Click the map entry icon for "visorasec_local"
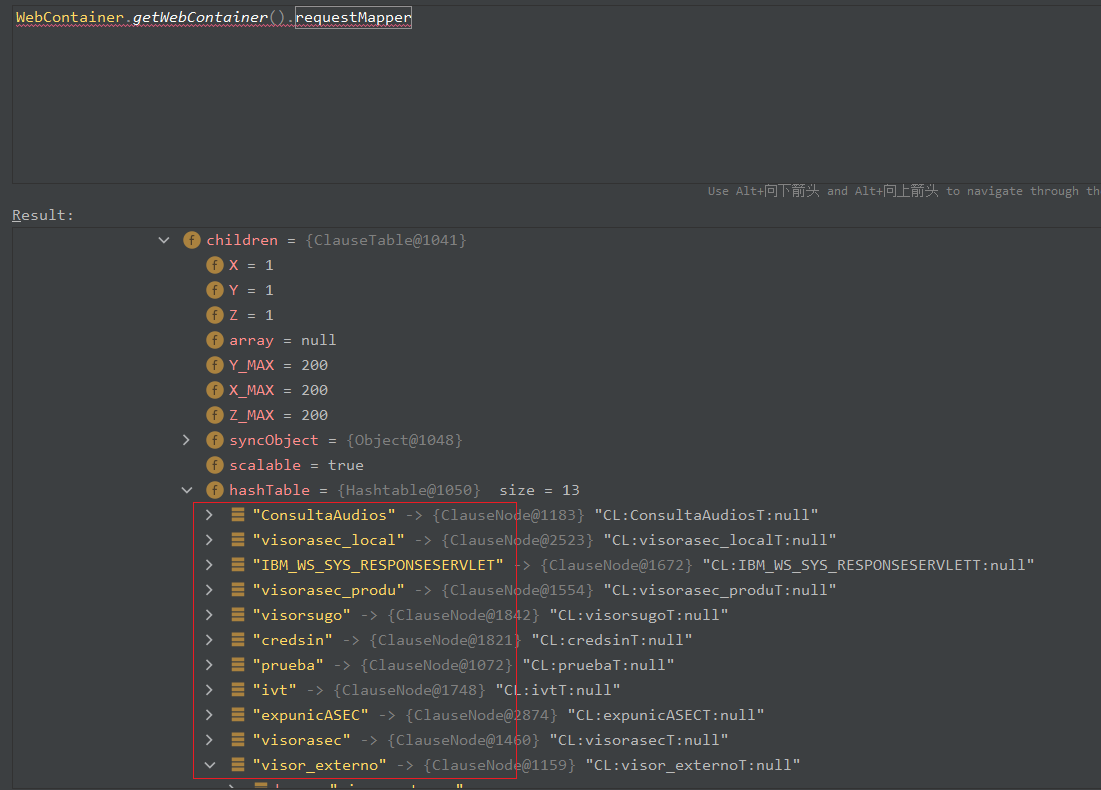Image resolution: width=1101 pixels, height=790 pixels. (238, 540)
